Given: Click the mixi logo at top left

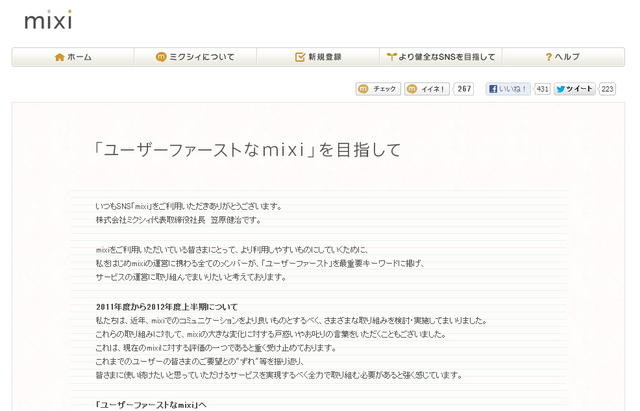Looking at the screenshot, I should (x=47, y=19).
